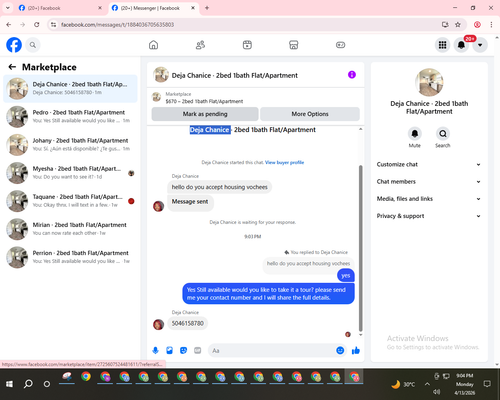
Task: Open the View buyer profile link
Action: (284, 162)
